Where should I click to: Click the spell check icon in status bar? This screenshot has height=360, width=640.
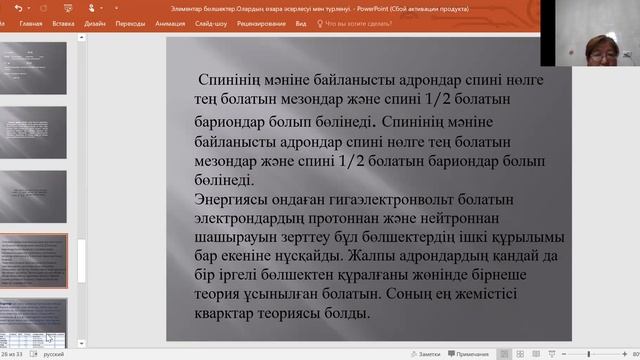tap(33, 354)
